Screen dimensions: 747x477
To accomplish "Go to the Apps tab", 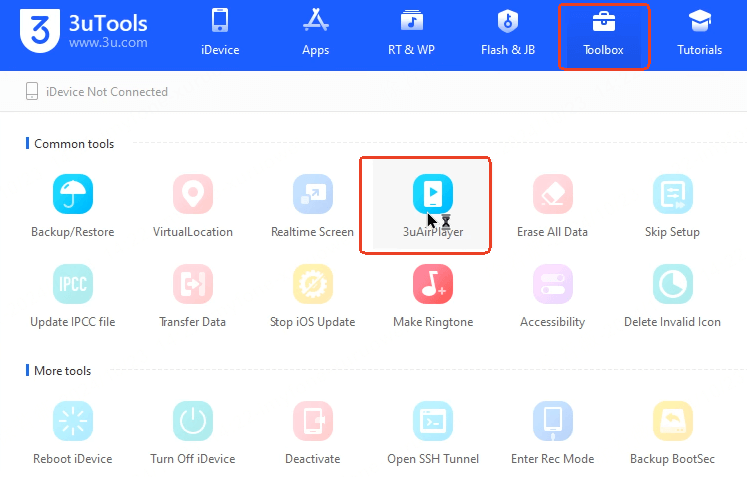I will tap(316, 32).
